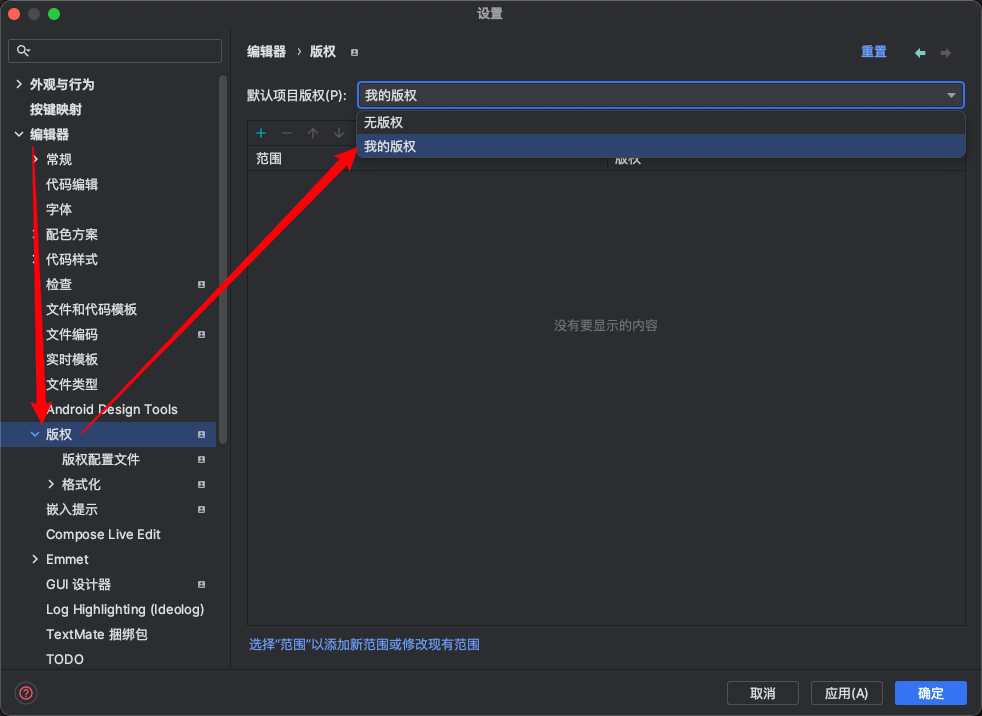Navigate back with the left arrow

[x=920, y=53]
